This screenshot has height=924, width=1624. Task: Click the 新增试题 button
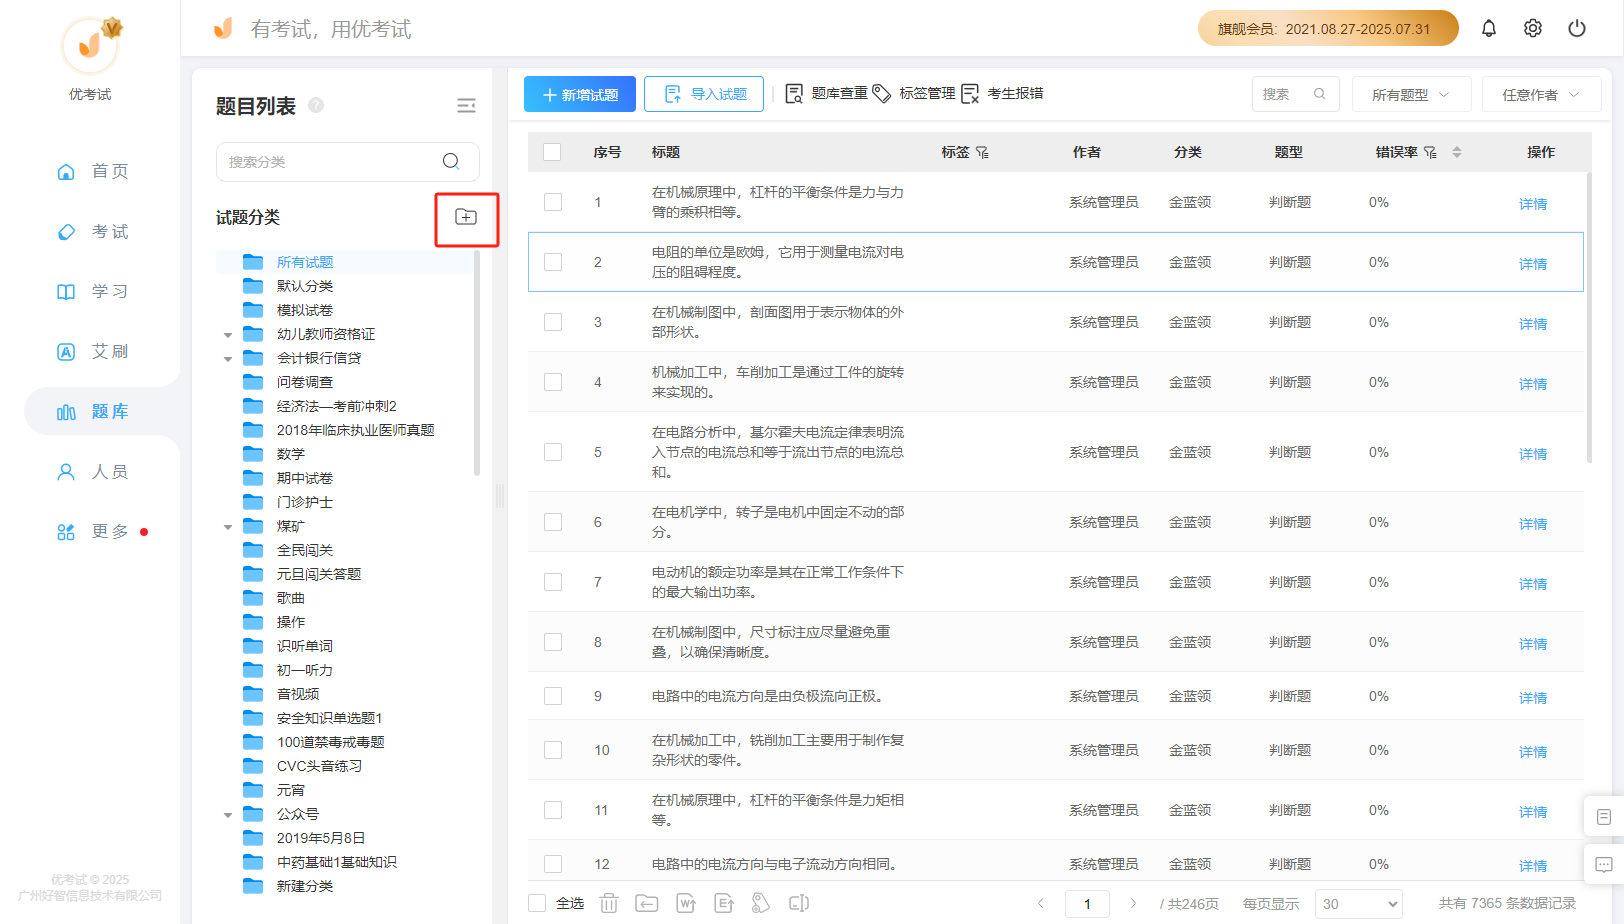[x=580, y=94]
